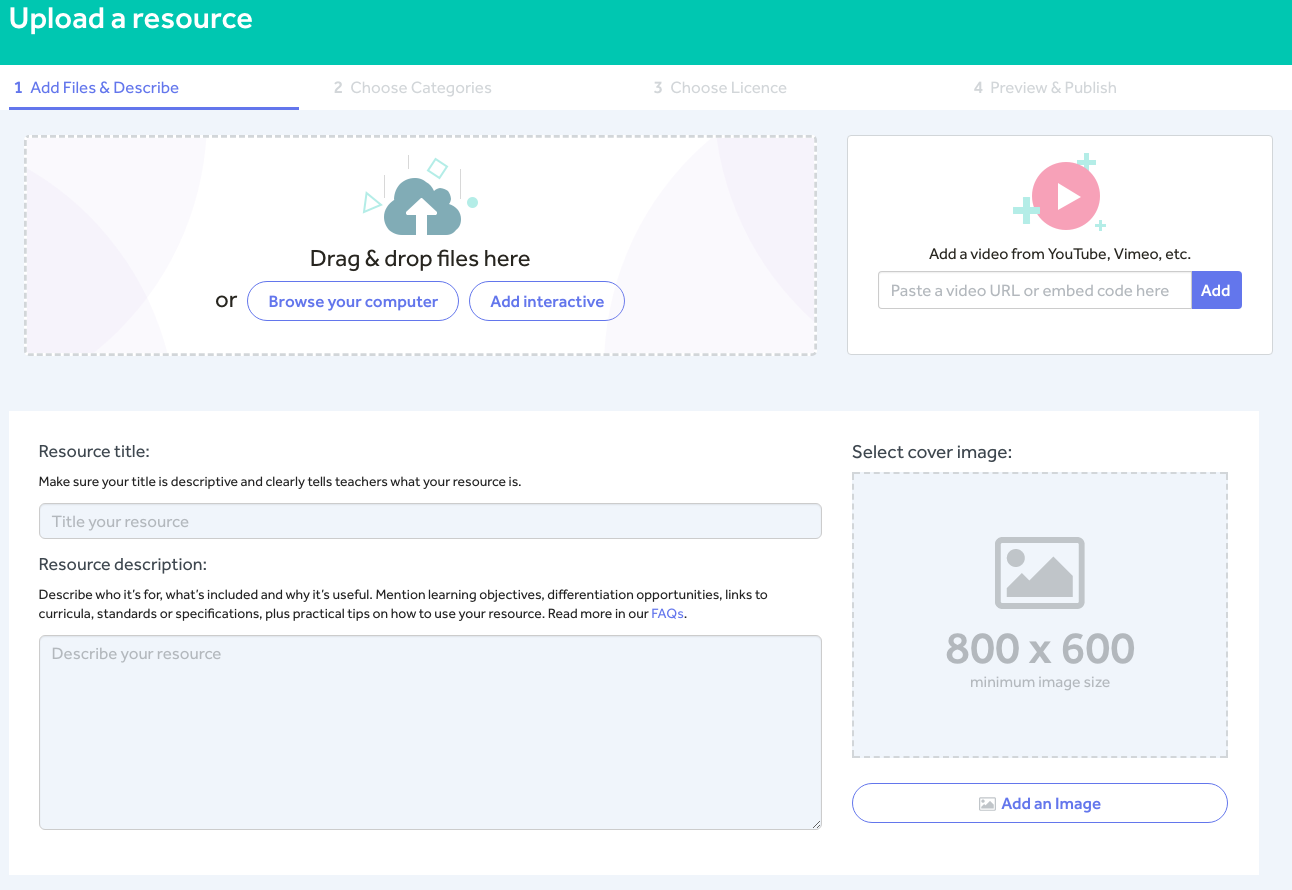Focus the video URL or embed code field
Viewport: 1292px width, 890px height.
[1034, 291]
